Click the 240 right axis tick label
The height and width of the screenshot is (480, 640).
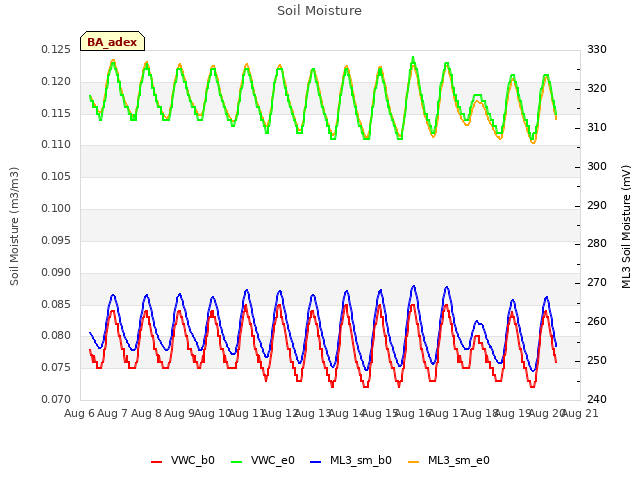point(597,399)
